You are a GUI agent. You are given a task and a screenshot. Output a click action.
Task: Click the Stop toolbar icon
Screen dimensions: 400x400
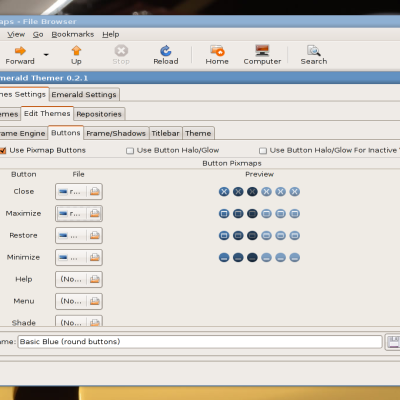tap(121, 51)
